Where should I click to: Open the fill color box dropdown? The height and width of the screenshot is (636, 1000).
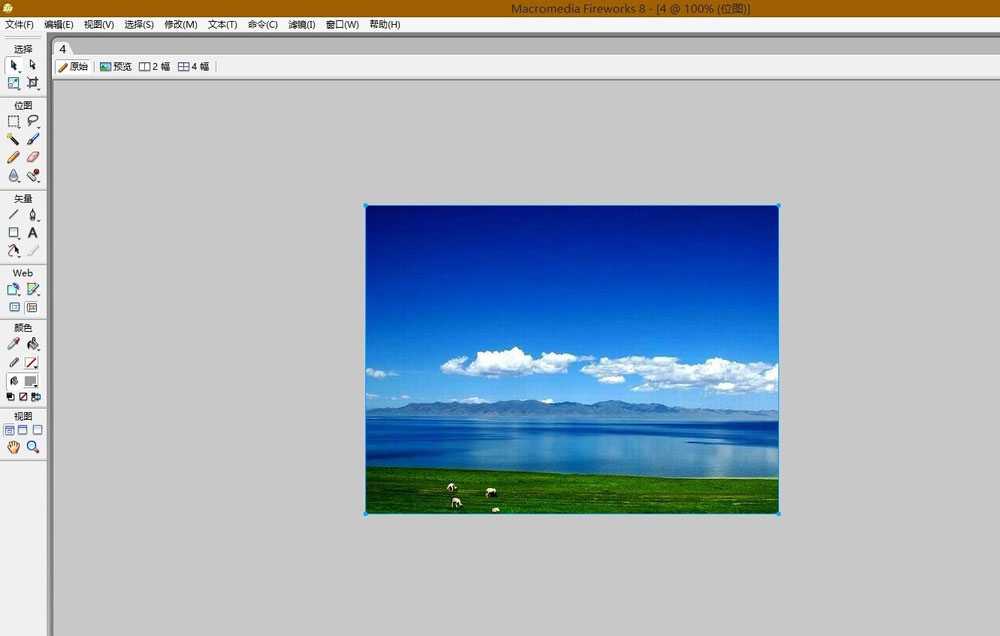(x=31, y=381)
